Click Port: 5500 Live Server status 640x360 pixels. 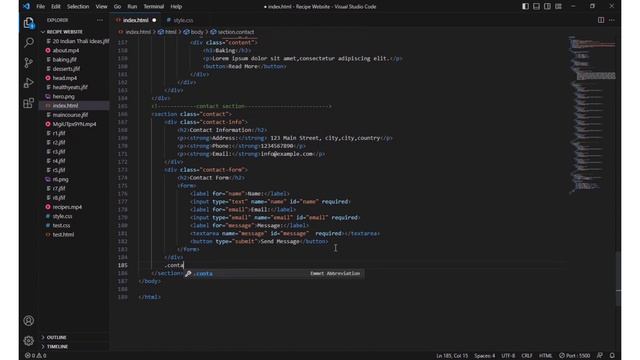tap(574, 356)
